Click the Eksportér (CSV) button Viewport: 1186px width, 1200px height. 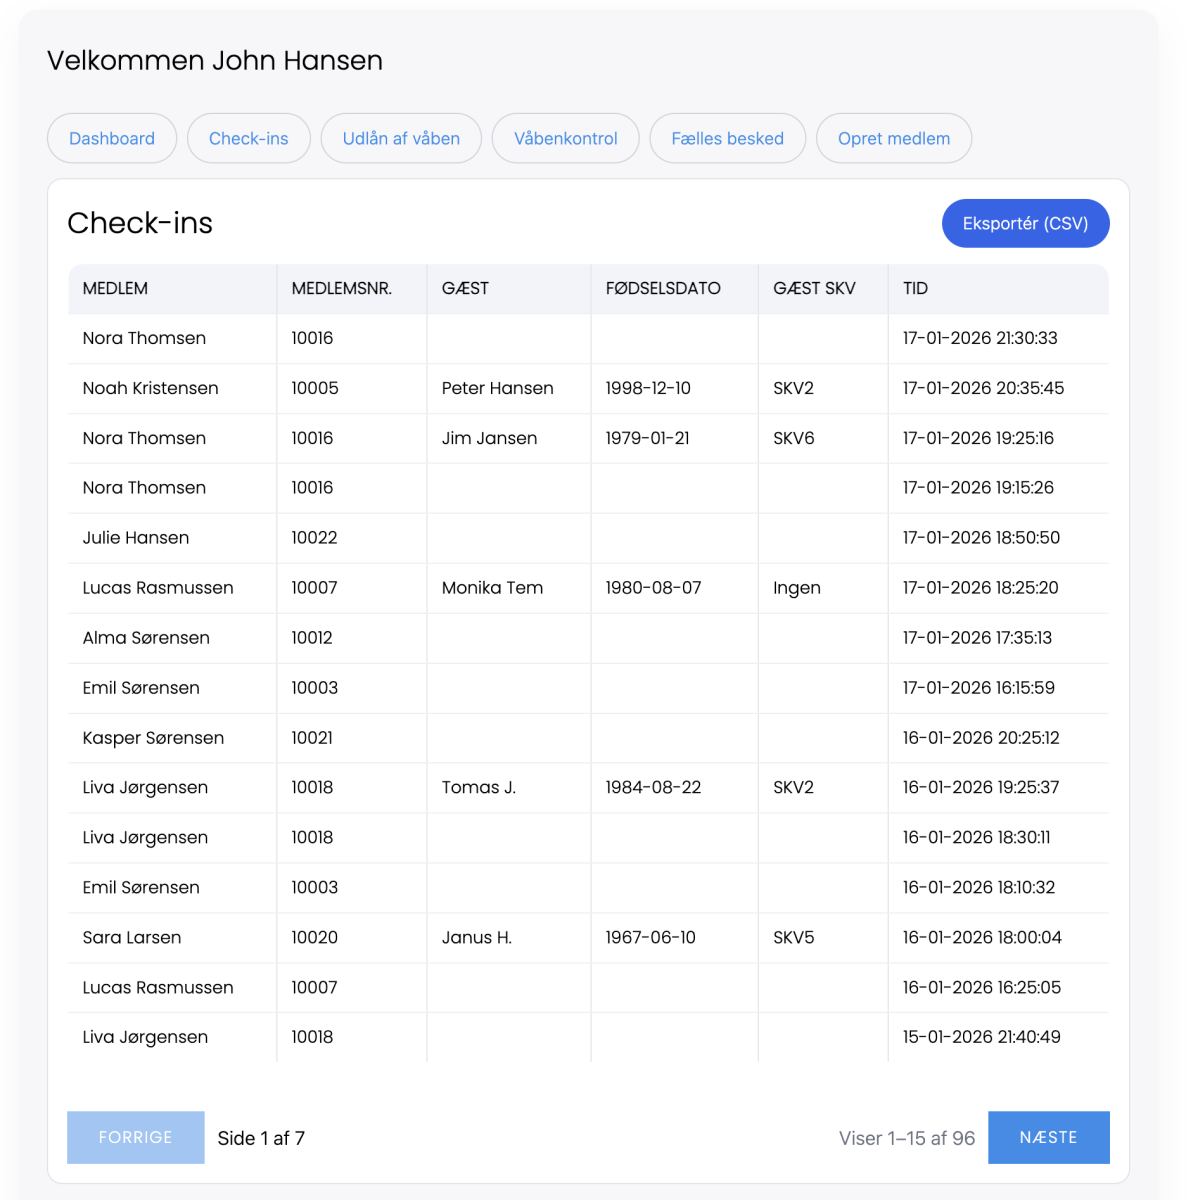1025,223
